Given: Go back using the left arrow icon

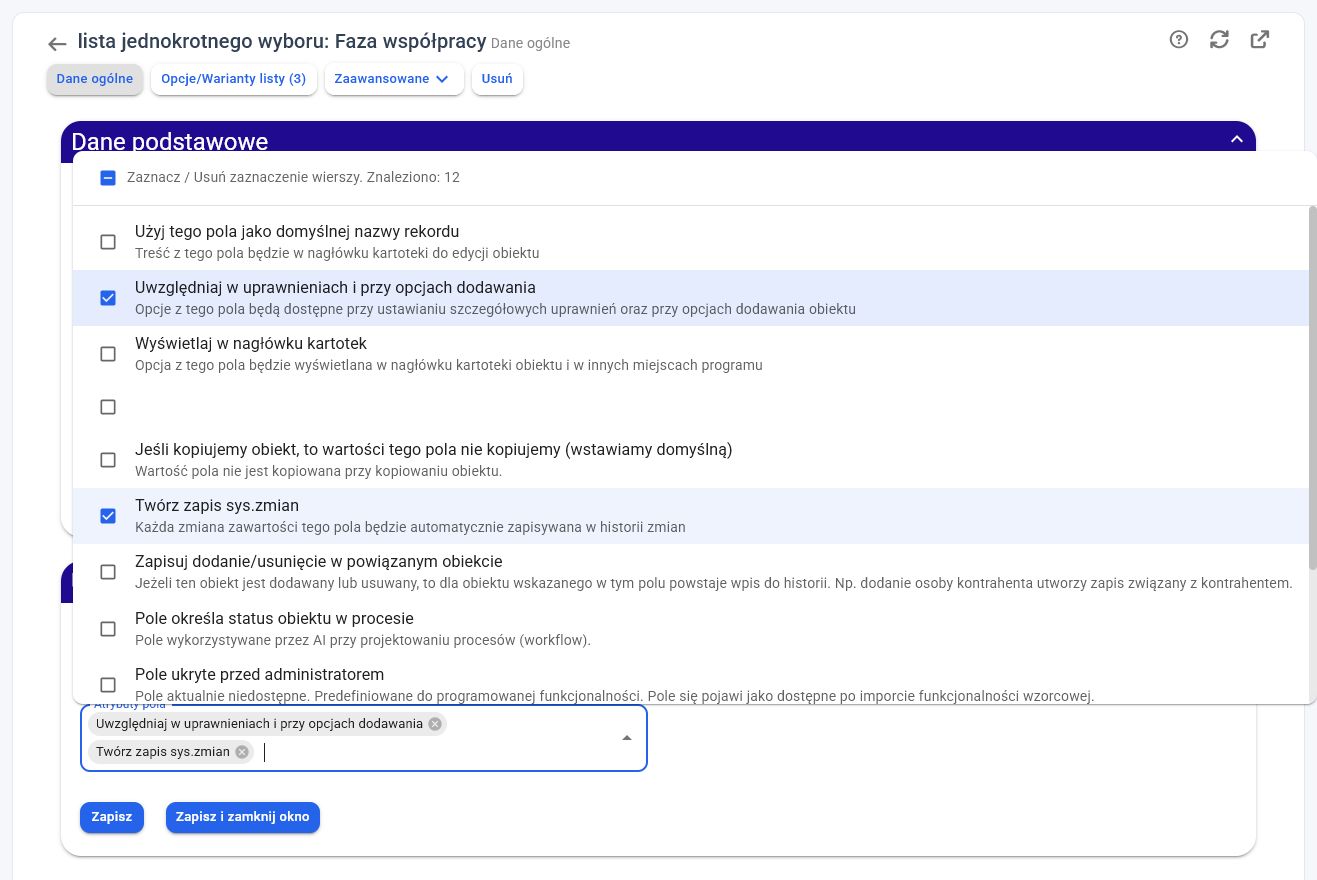Looking at the screenshot, I should 57,44.
